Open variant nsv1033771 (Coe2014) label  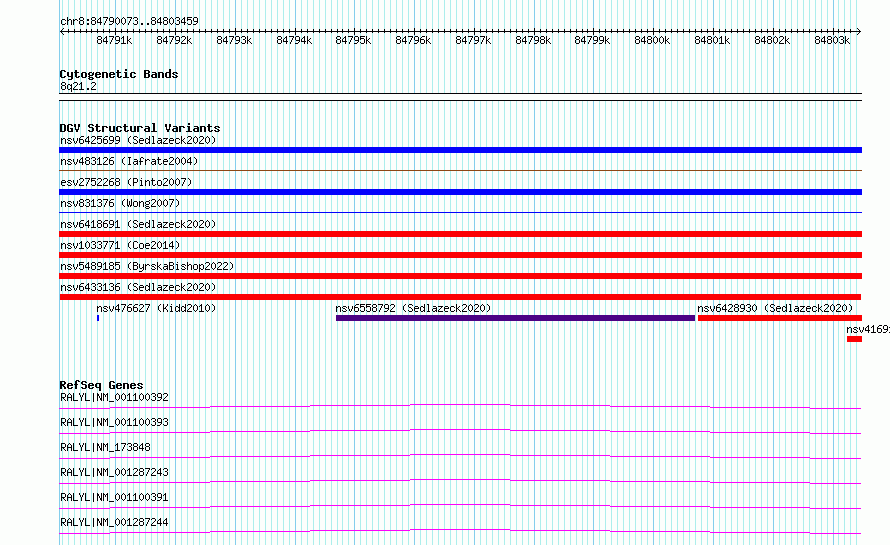pos(120,245)
